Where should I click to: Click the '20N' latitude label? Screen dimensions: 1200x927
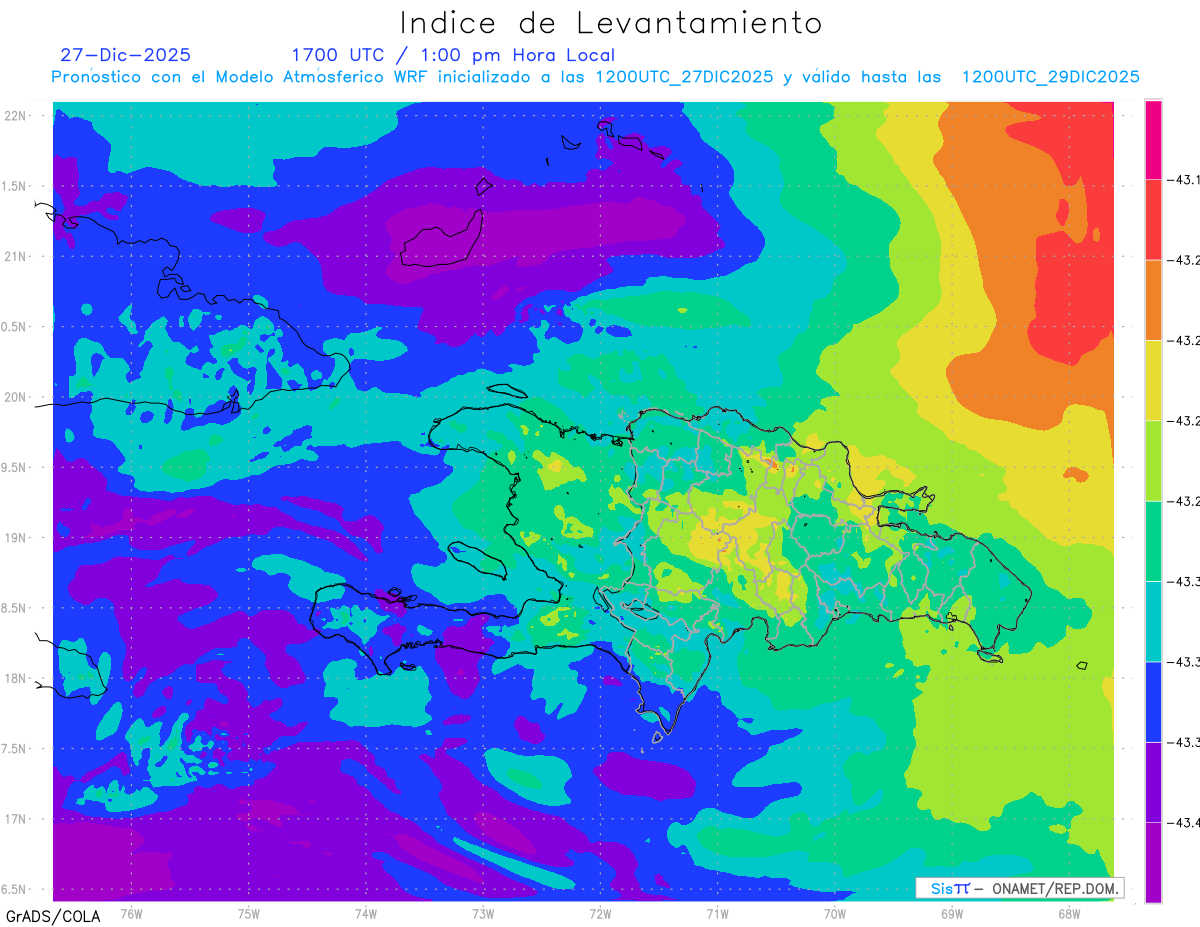point(16,397)
